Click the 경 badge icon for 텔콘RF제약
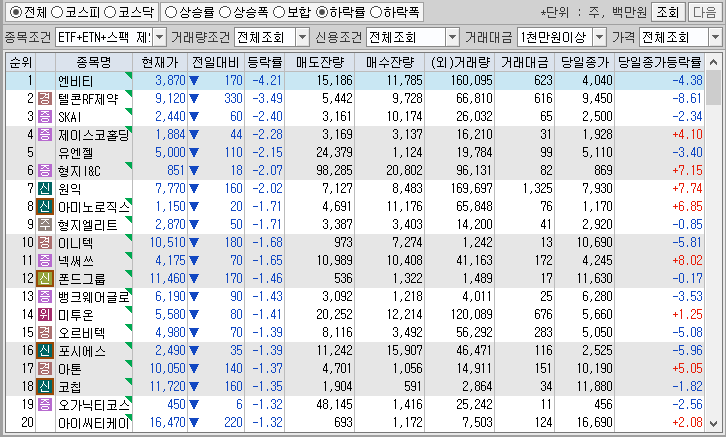The height and width of the screenshot is (437, 726). pyautogui.click(x=45, y=99)
